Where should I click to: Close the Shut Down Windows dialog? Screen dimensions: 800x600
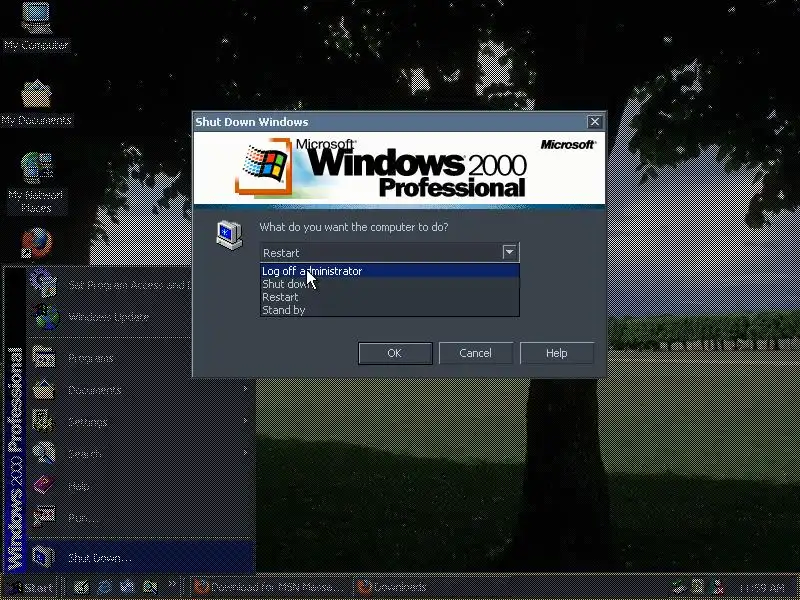[594, 121]
